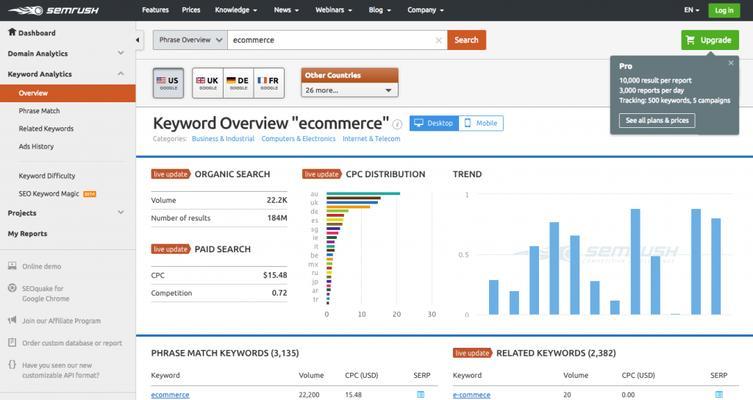Open Order custom database or report

tap(72, 343)
